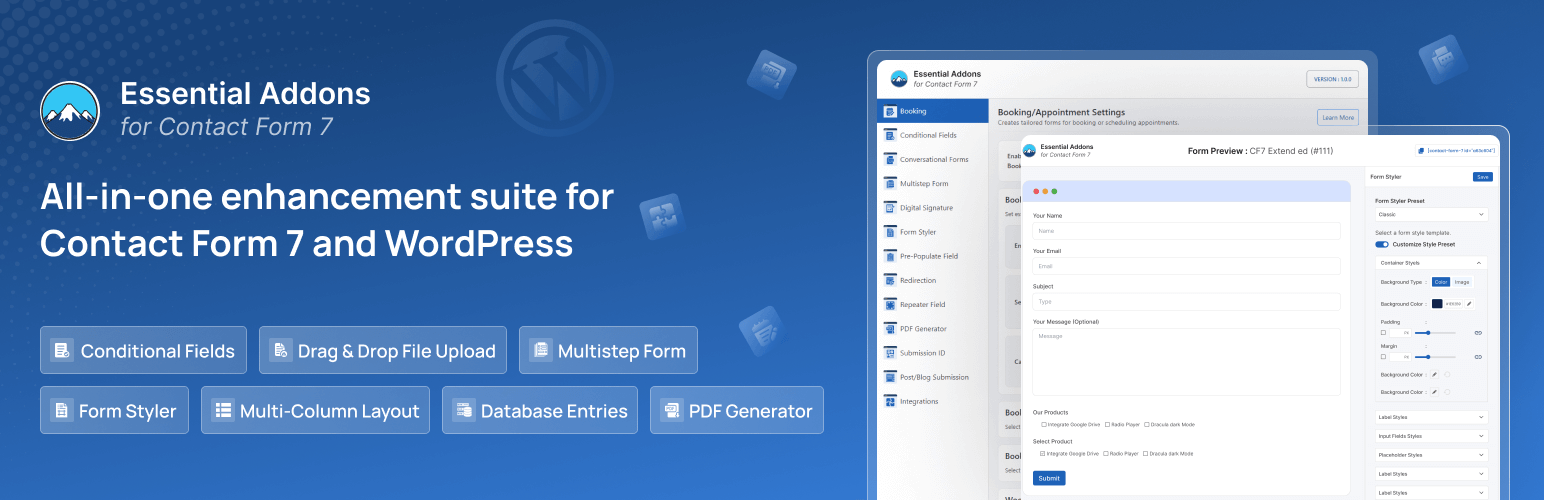
Task: Check Radio Player under Our Products
Action: coord(1106,424)
